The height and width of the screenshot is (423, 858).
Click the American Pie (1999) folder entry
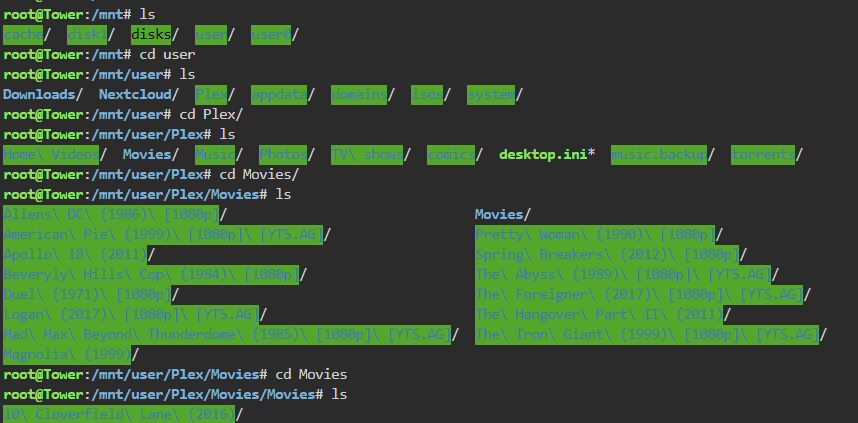click(x=163, y=235)
